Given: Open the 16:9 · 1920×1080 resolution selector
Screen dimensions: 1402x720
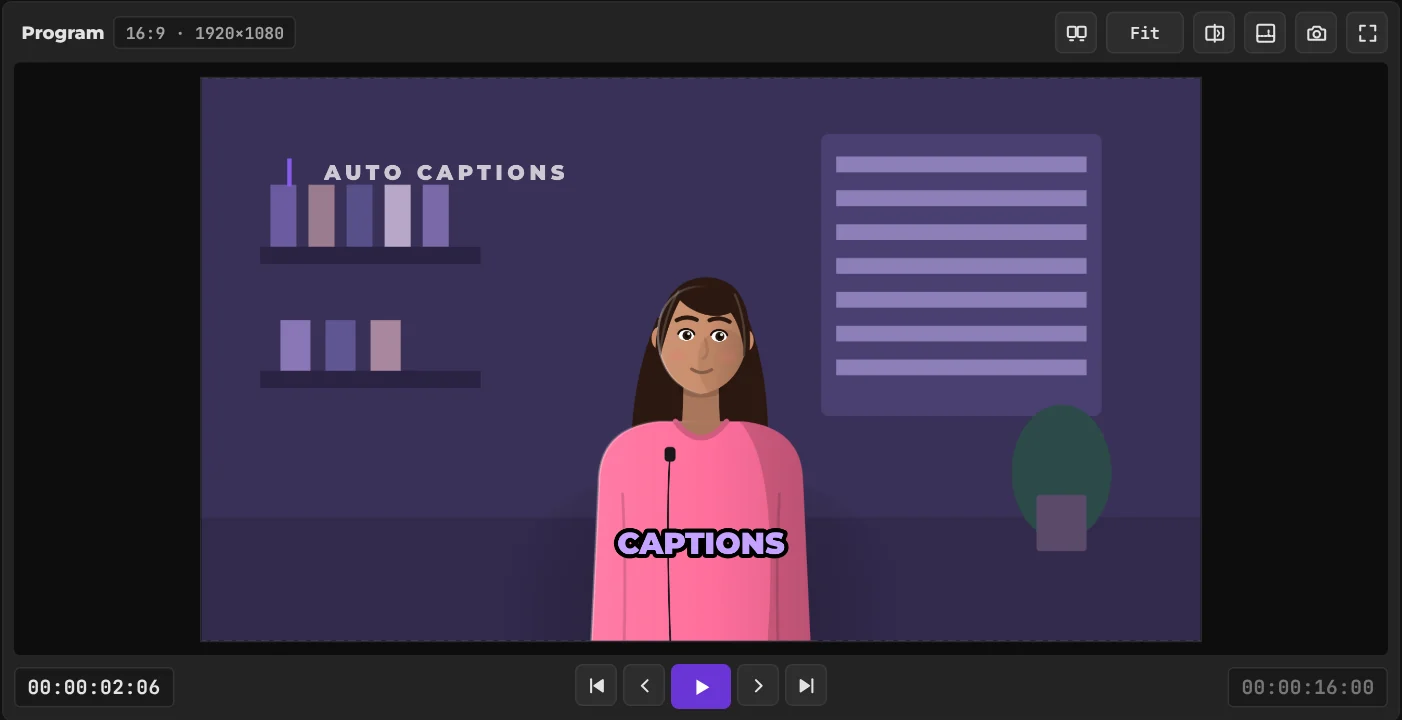Looking at the screenshot, I should pos(204,33).
